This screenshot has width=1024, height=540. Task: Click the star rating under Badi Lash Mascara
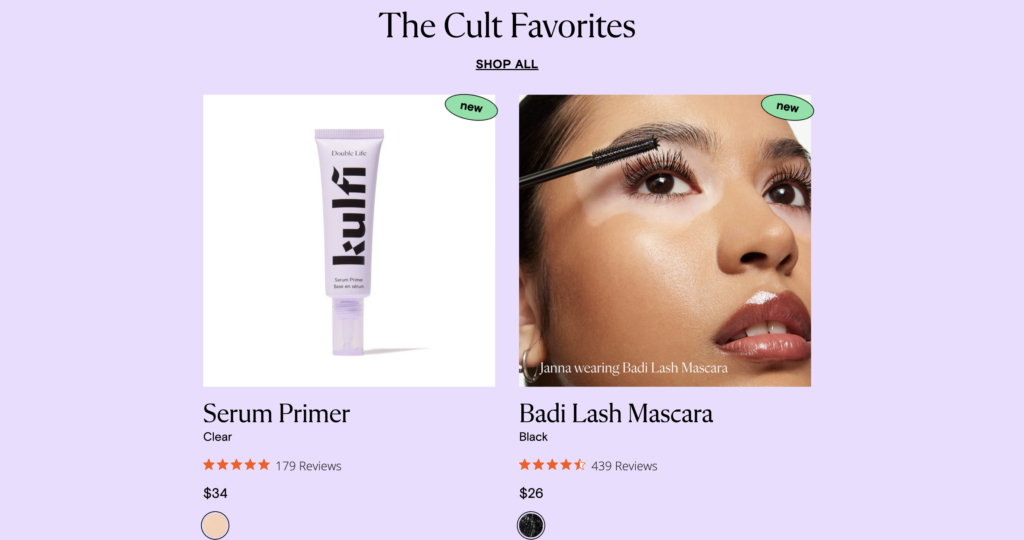pos(552,465)
